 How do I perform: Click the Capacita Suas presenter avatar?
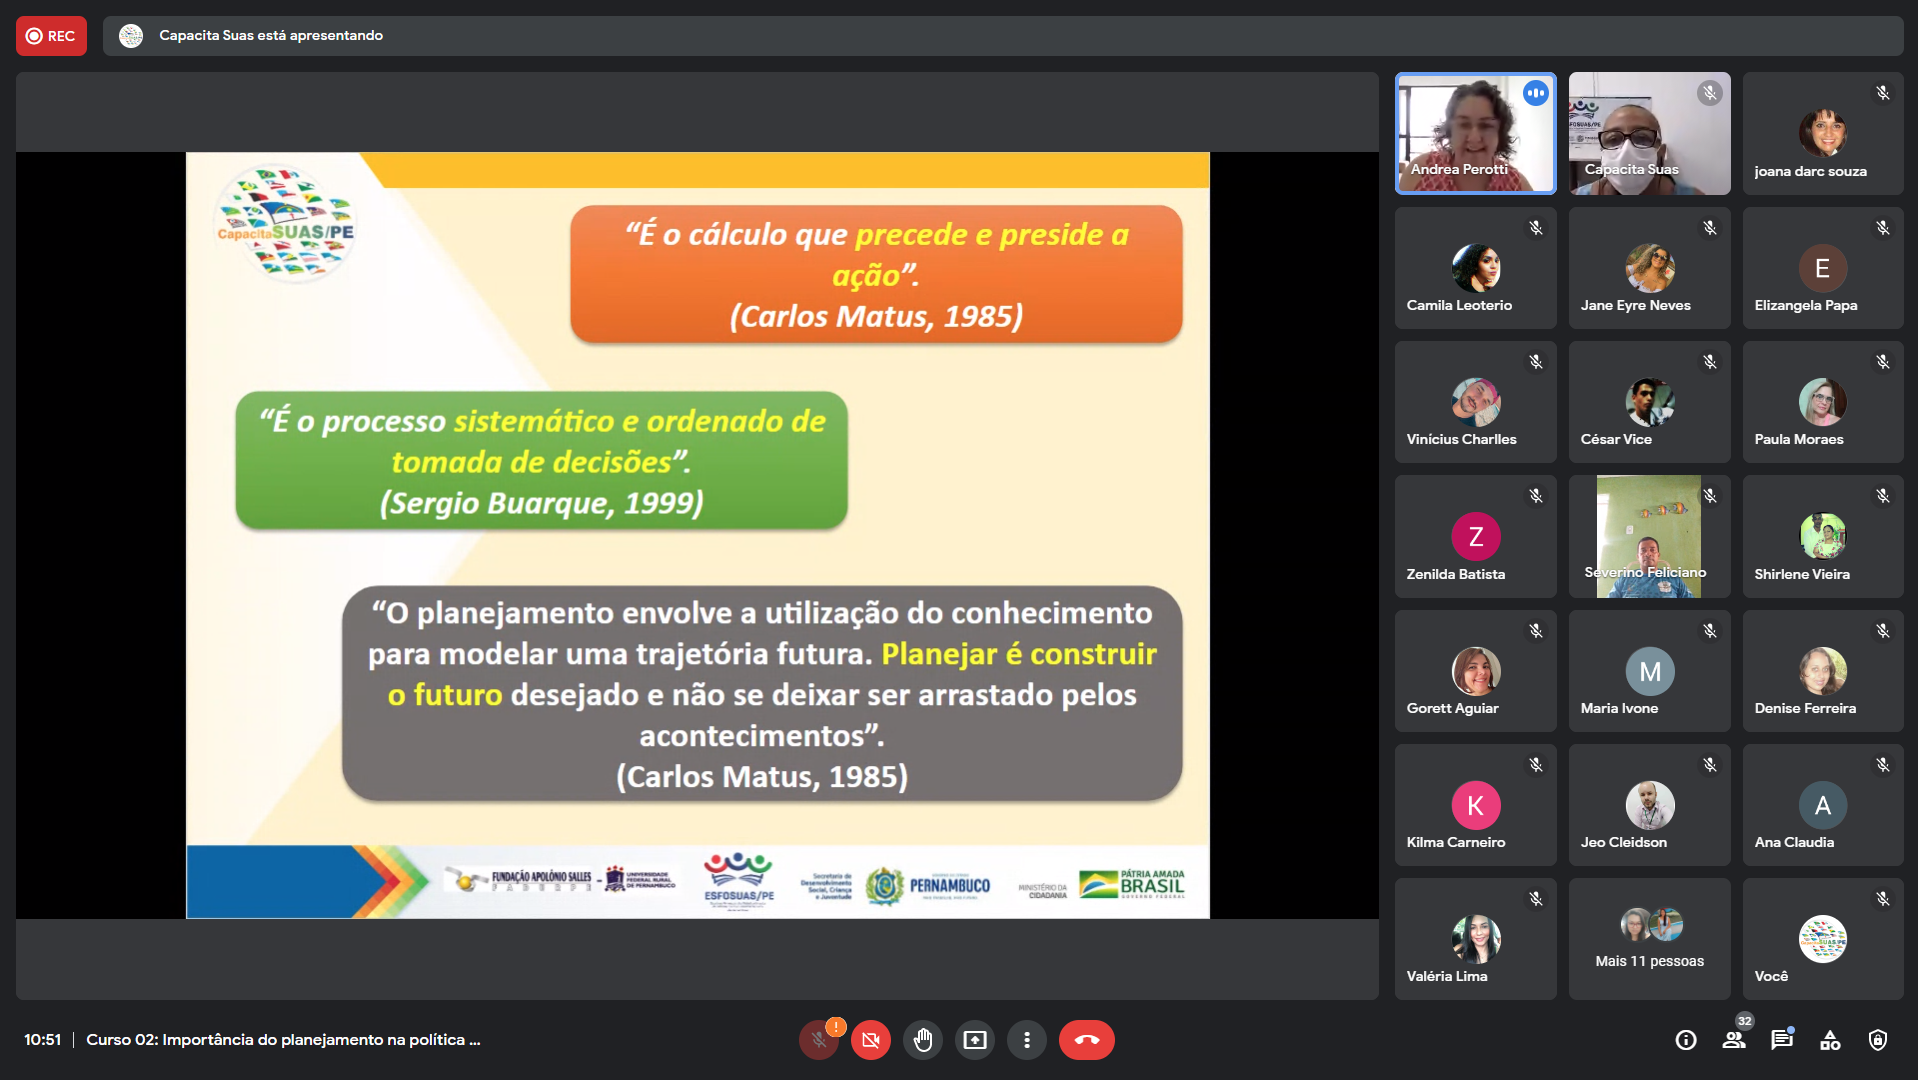pyautogui.click(x=131, y=36)
